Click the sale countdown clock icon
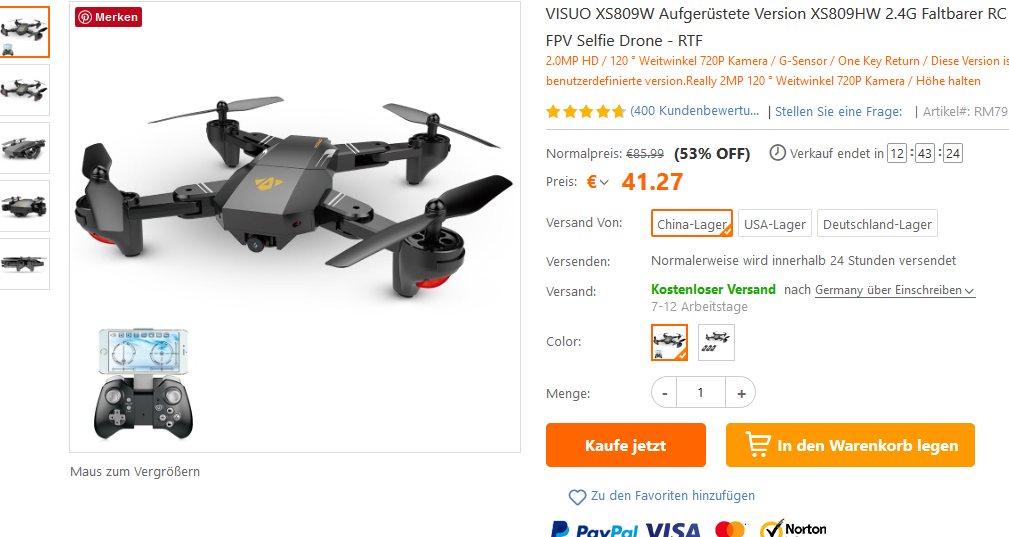The image size is (1009, 537). coord(777,153)
